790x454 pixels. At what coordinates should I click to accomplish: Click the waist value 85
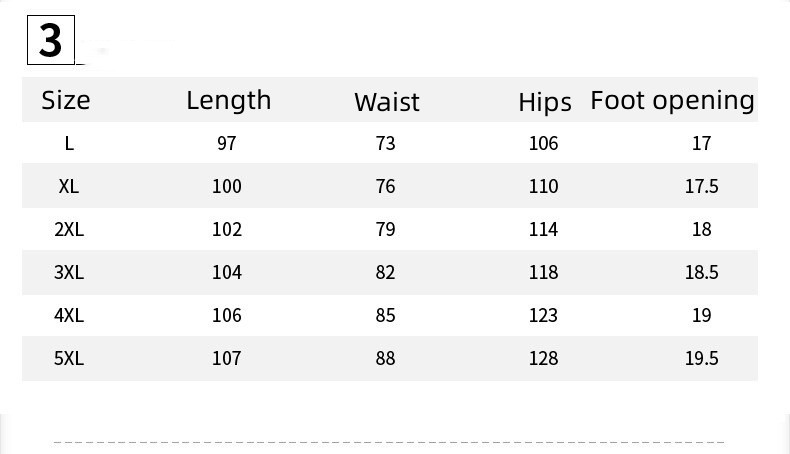tap(386, 315)
